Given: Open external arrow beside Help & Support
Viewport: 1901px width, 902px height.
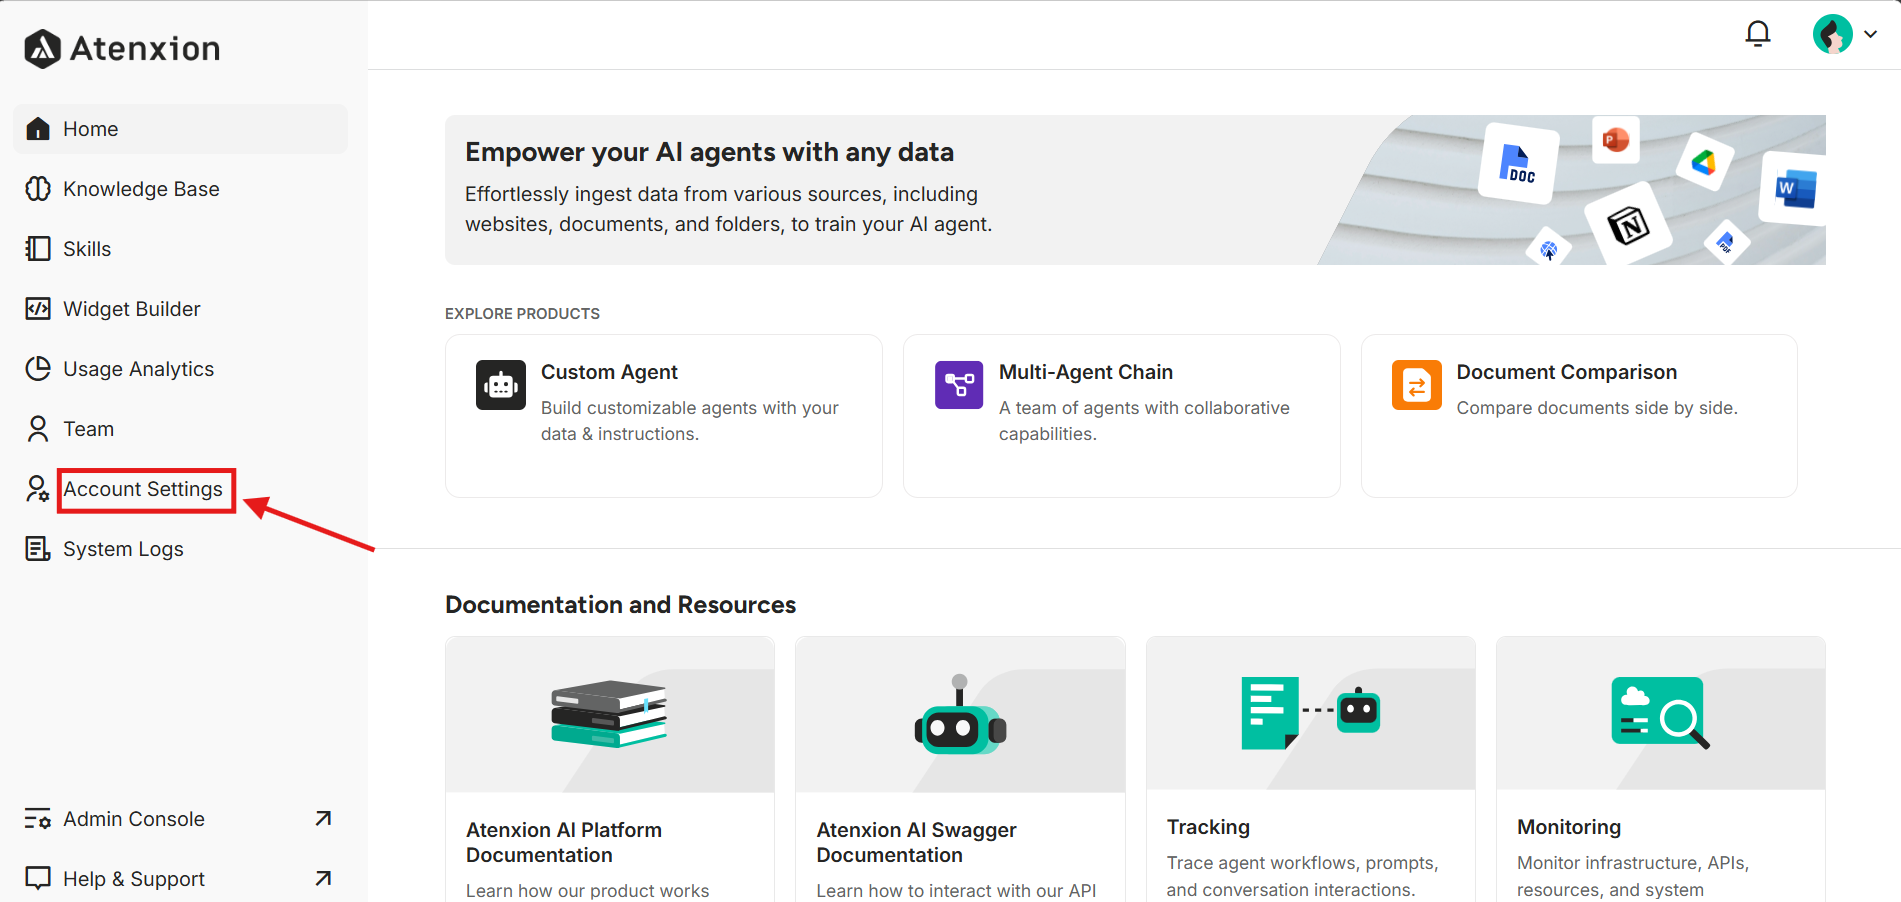Looking at the screenshot, I should pos(323,878).
